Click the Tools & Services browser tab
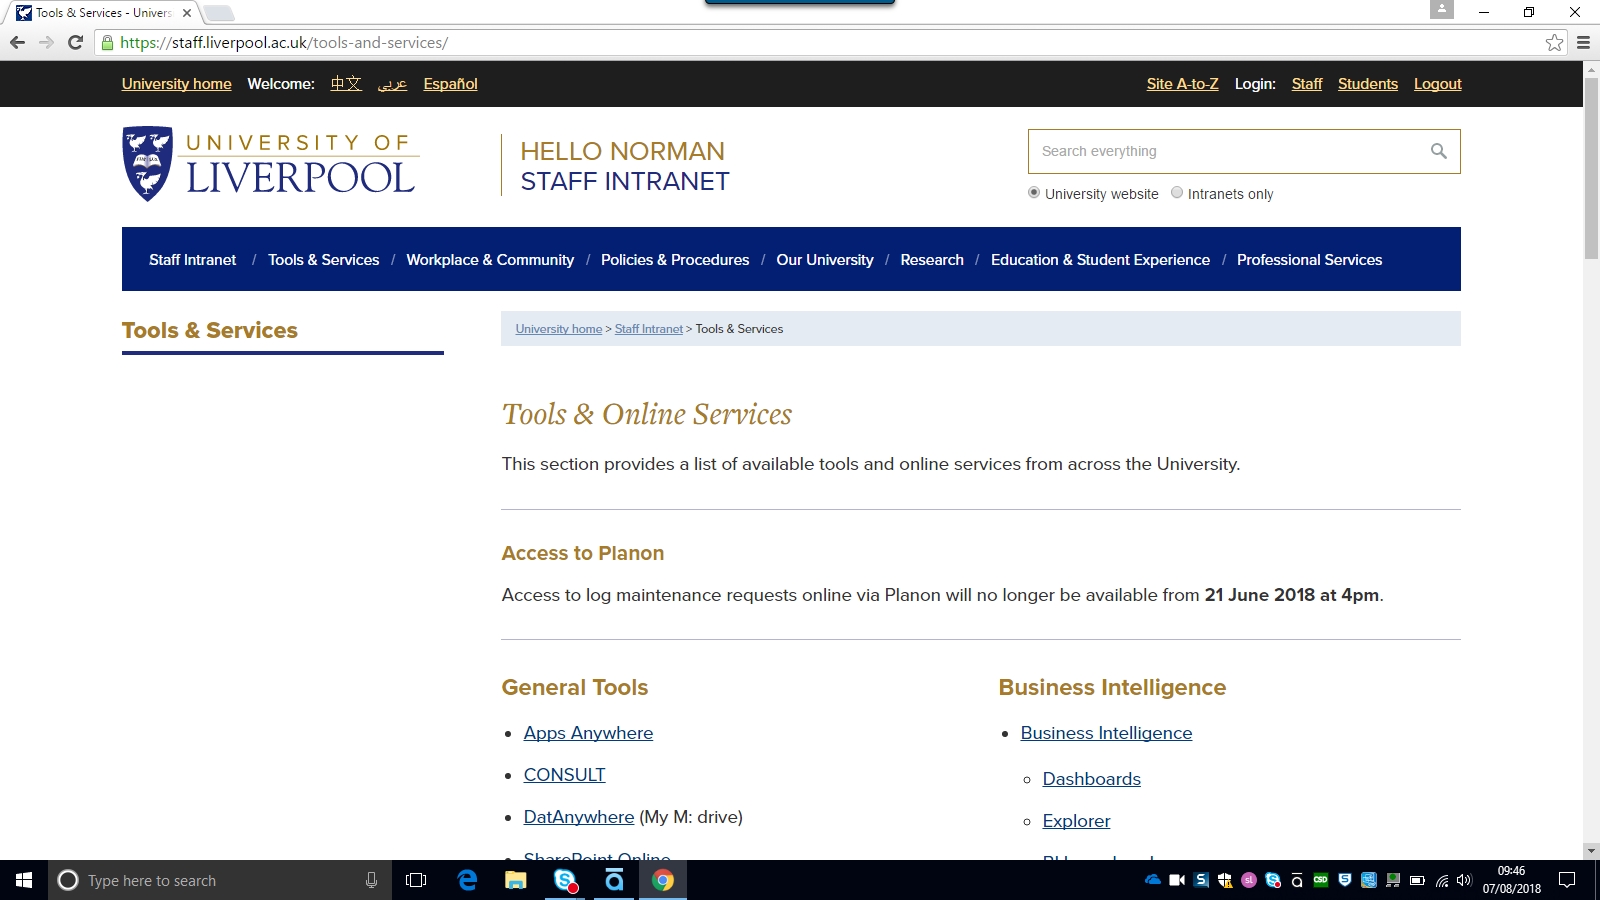Image resolution: width=1600 pixels, height=900 pixels. (103, 13)
